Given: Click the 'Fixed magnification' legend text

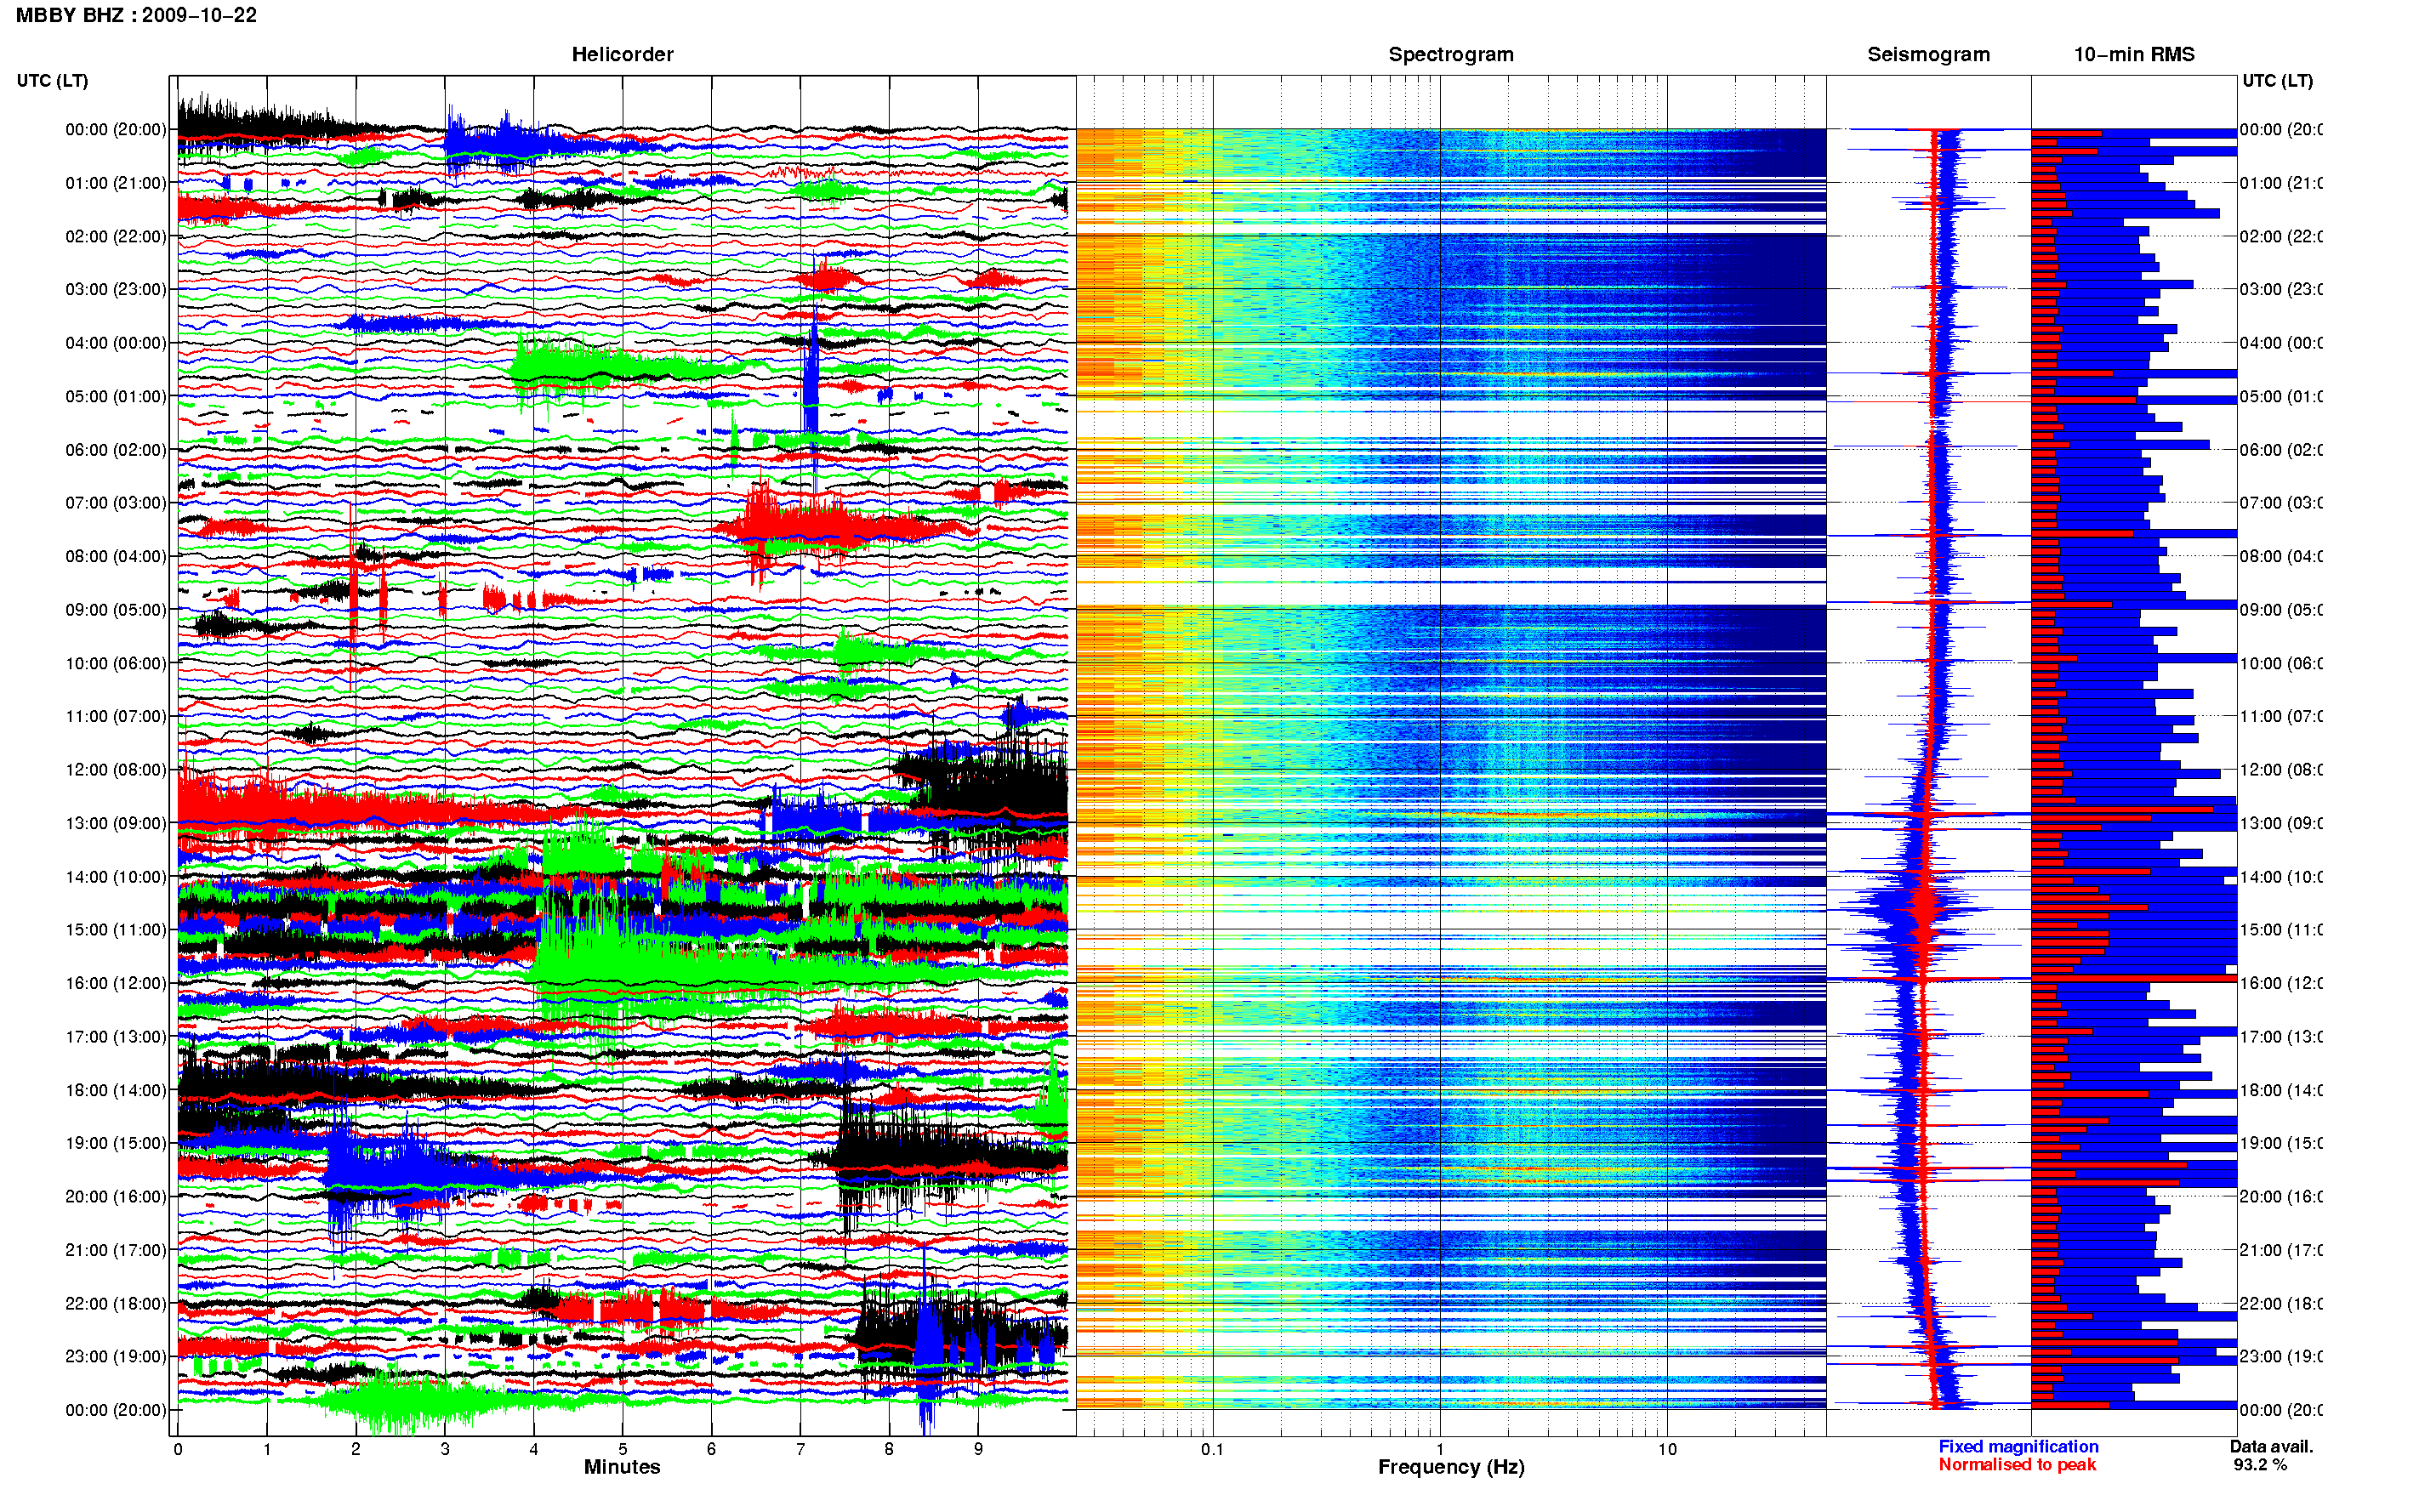Looking at the screenshot, I should click(2018, 1446).
